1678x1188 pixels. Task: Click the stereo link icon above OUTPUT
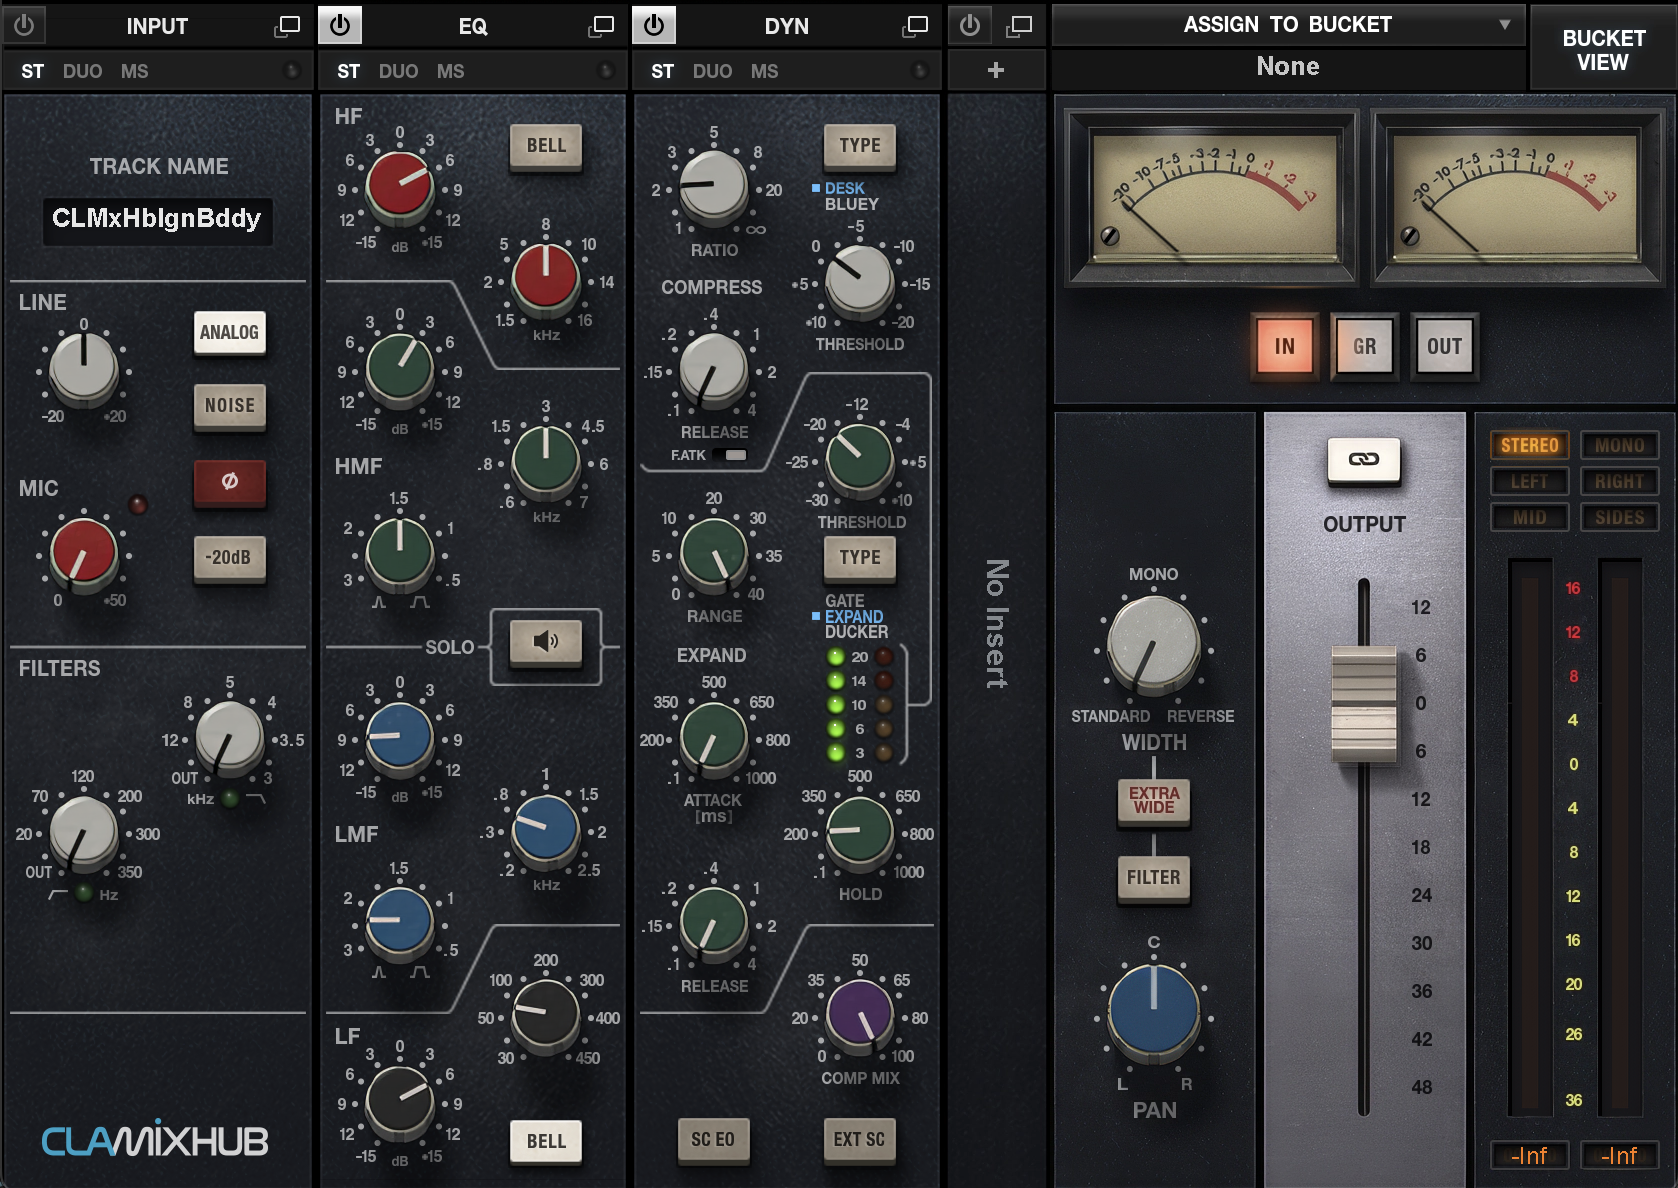coord(1364,461)
